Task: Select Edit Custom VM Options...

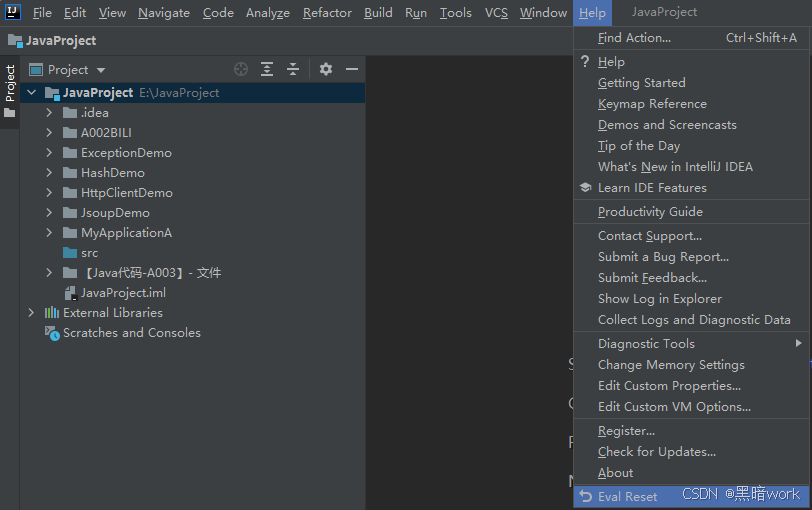Action: point(691,406)
